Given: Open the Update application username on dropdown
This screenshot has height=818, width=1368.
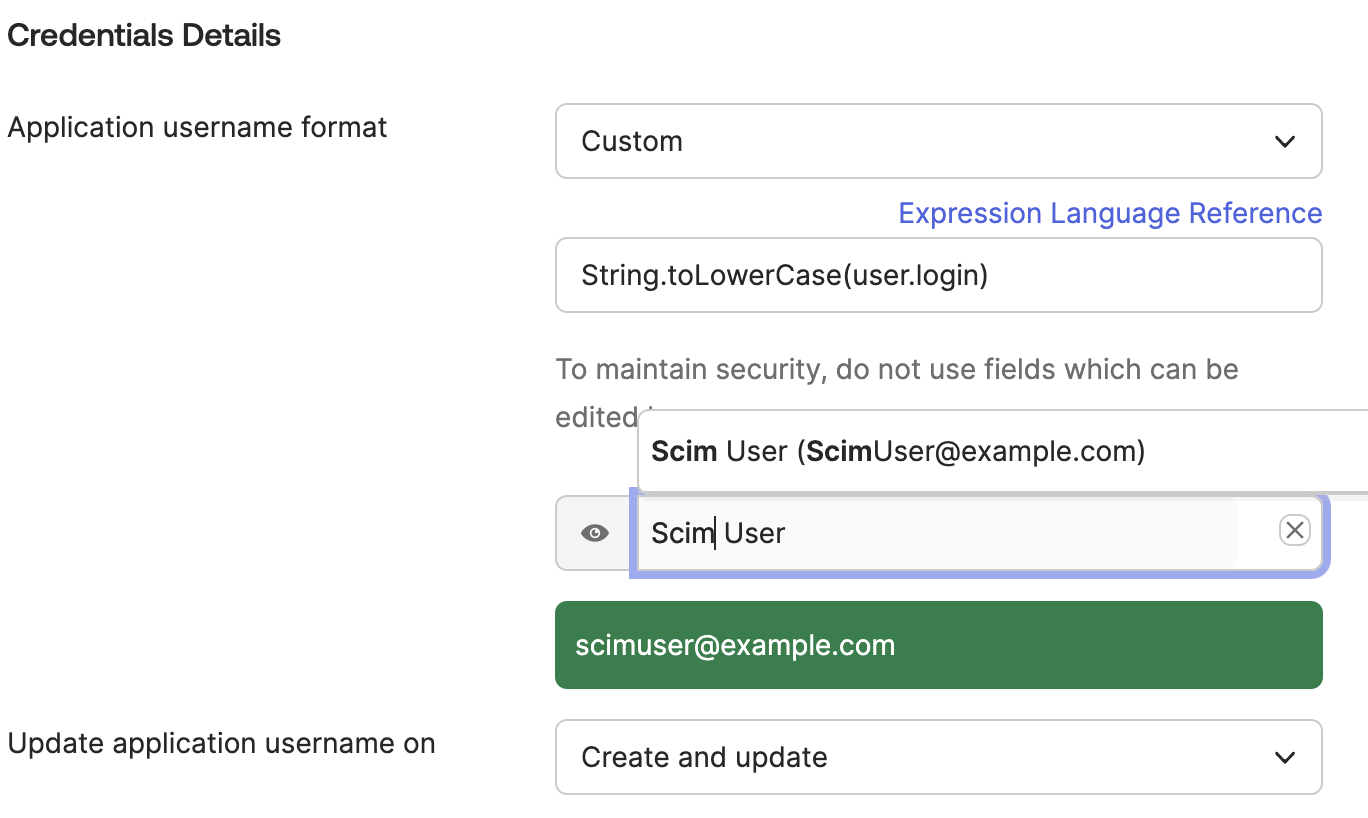Looking at the screenshot, I should pos(938,757).
